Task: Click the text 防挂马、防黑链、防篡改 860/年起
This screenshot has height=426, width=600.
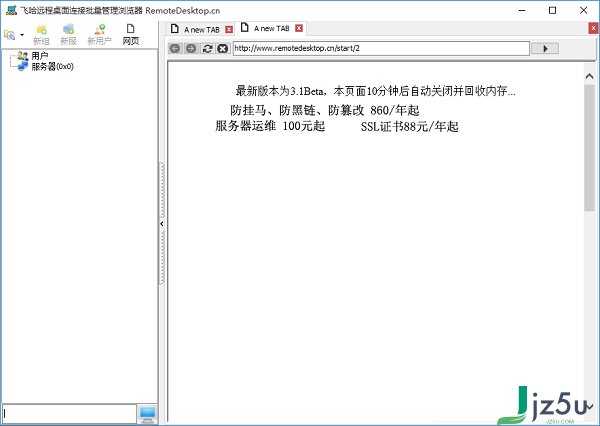Action: pos(324,110)
